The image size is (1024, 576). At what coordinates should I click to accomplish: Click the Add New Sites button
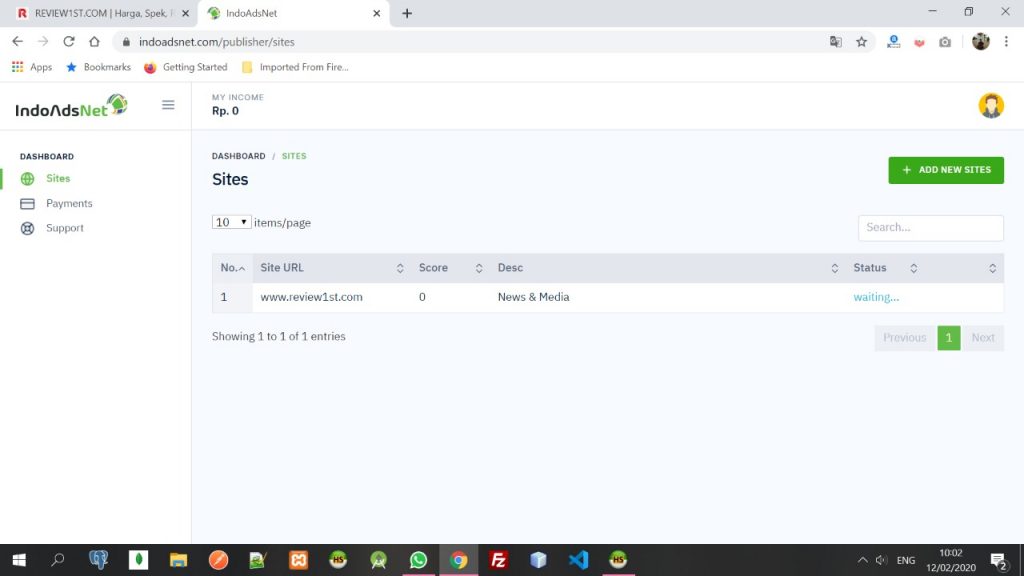(x=945, y=170)
